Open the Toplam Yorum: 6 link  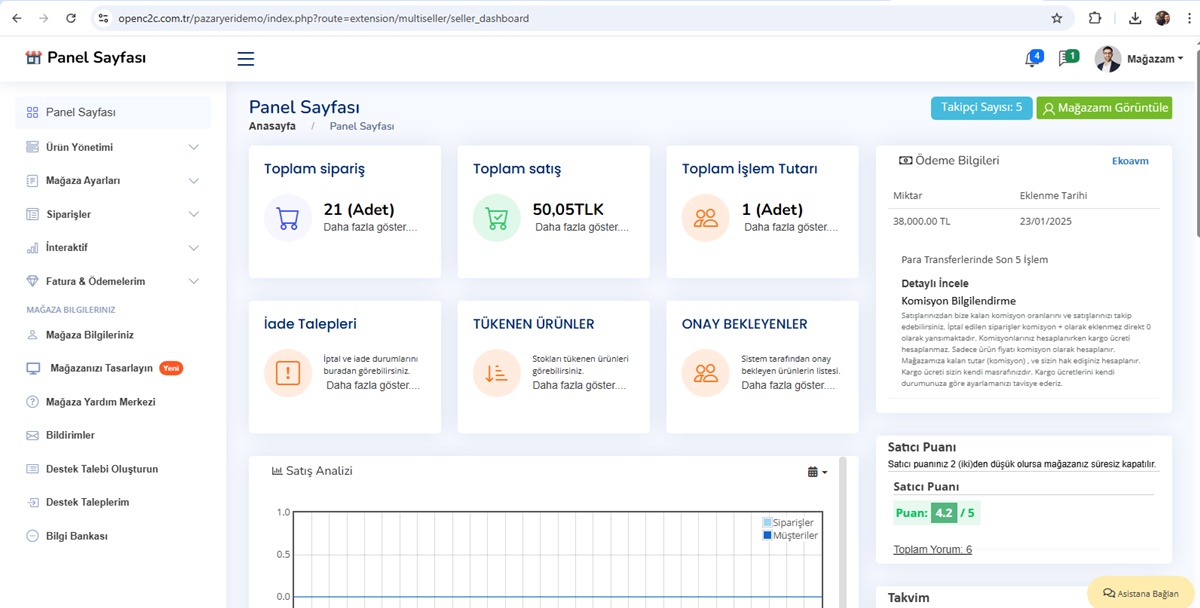pyautogui.click(x=932, y=549)
